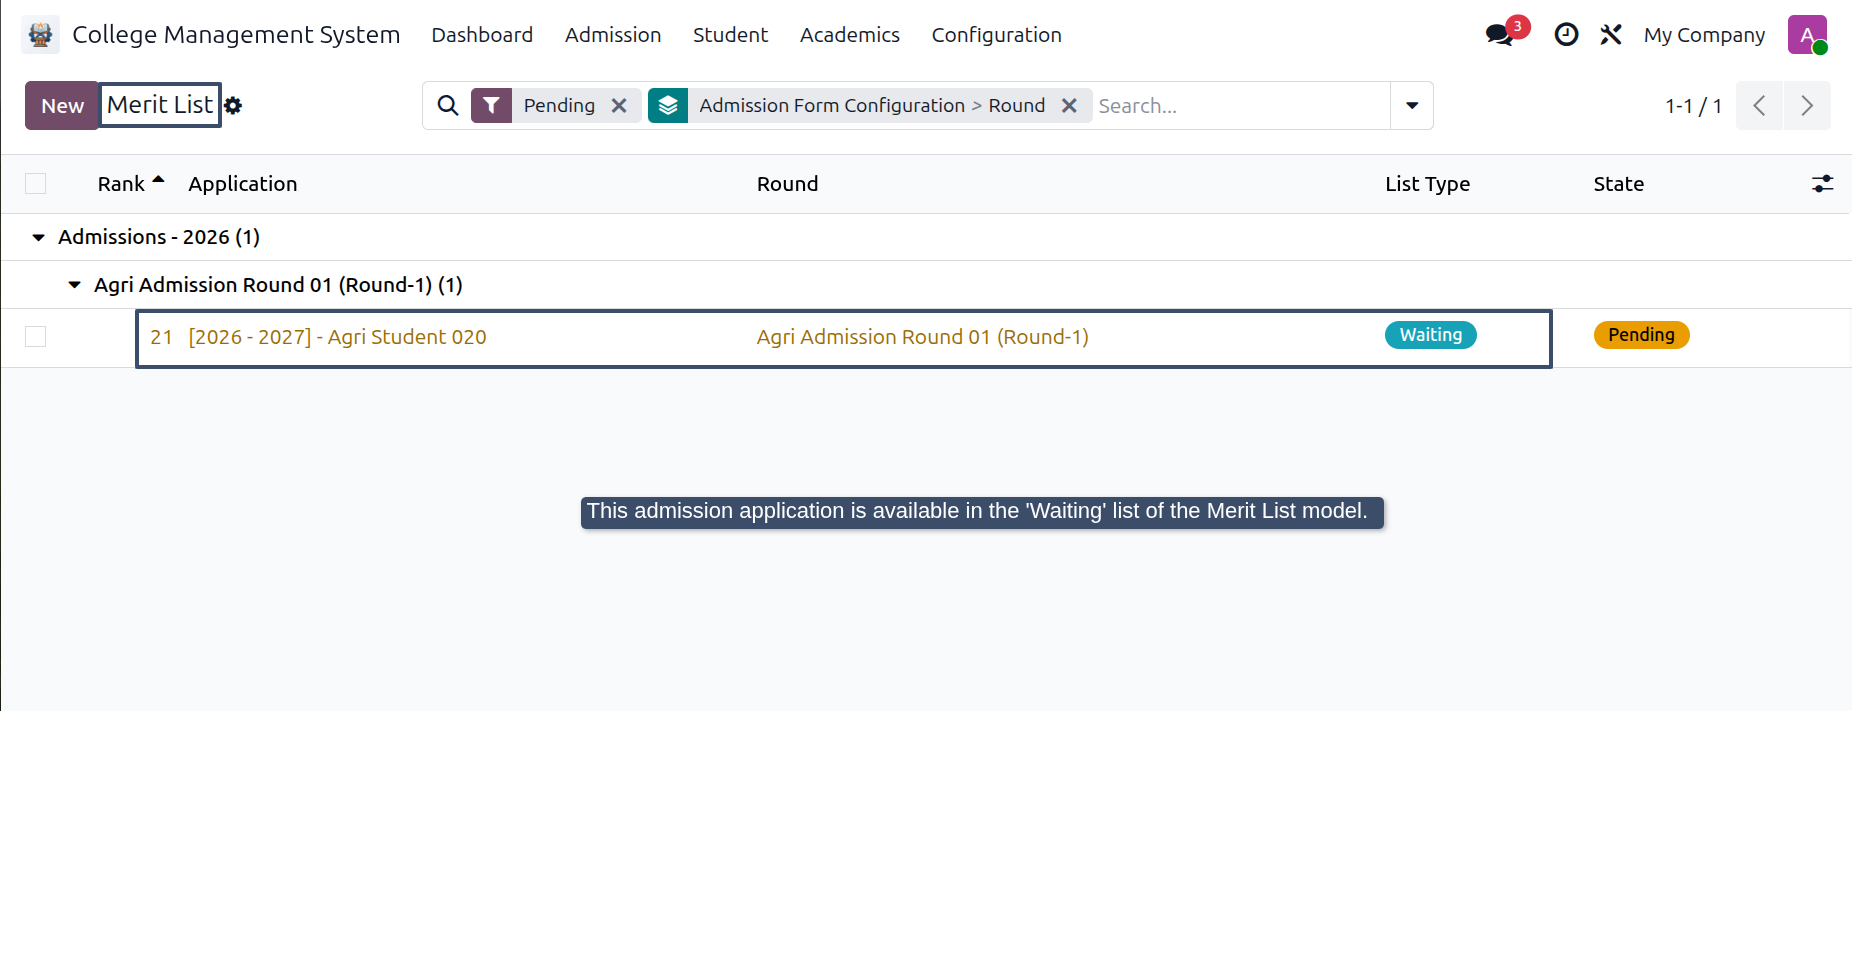Open the Dashboard menu

tap(482, 35)
